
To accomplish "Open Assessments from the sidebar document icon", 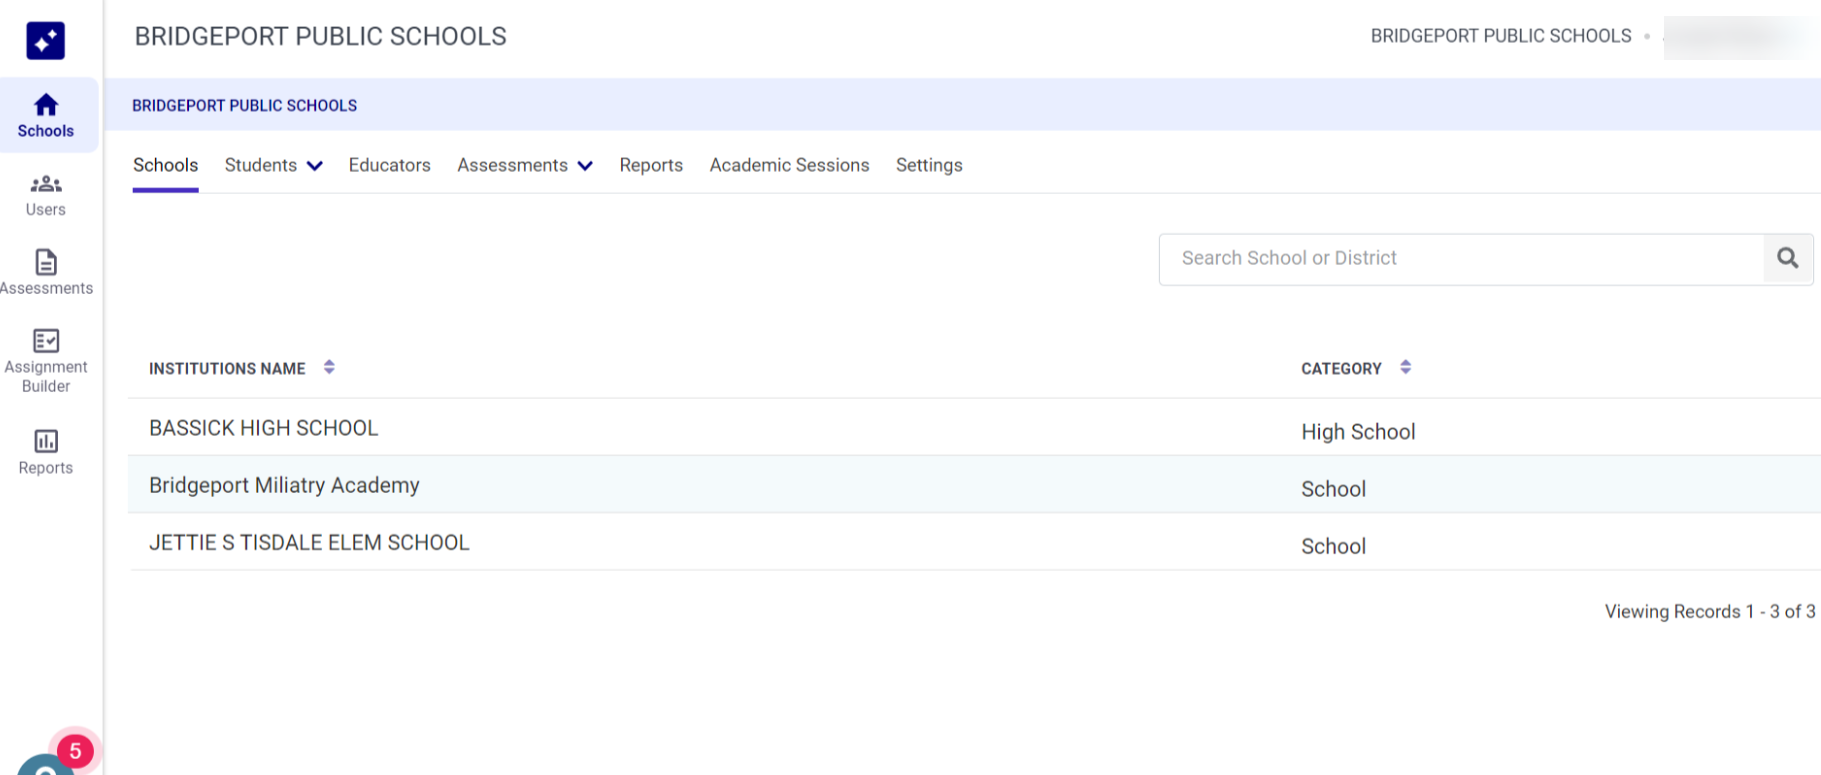I will pos(46,273).
